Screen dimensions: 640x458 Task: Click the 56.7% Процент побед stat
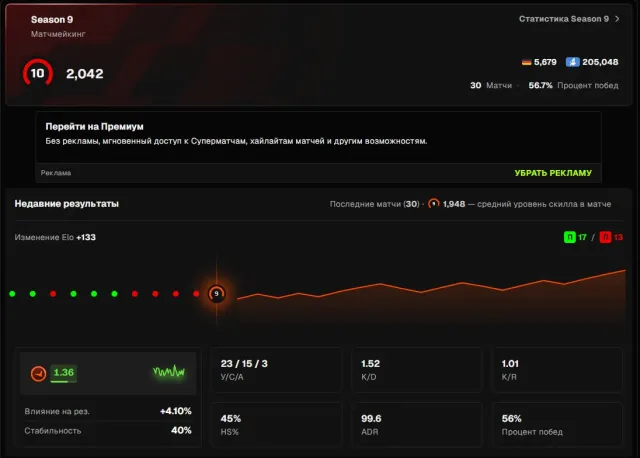pyautogui.click(x=573, y=85)
